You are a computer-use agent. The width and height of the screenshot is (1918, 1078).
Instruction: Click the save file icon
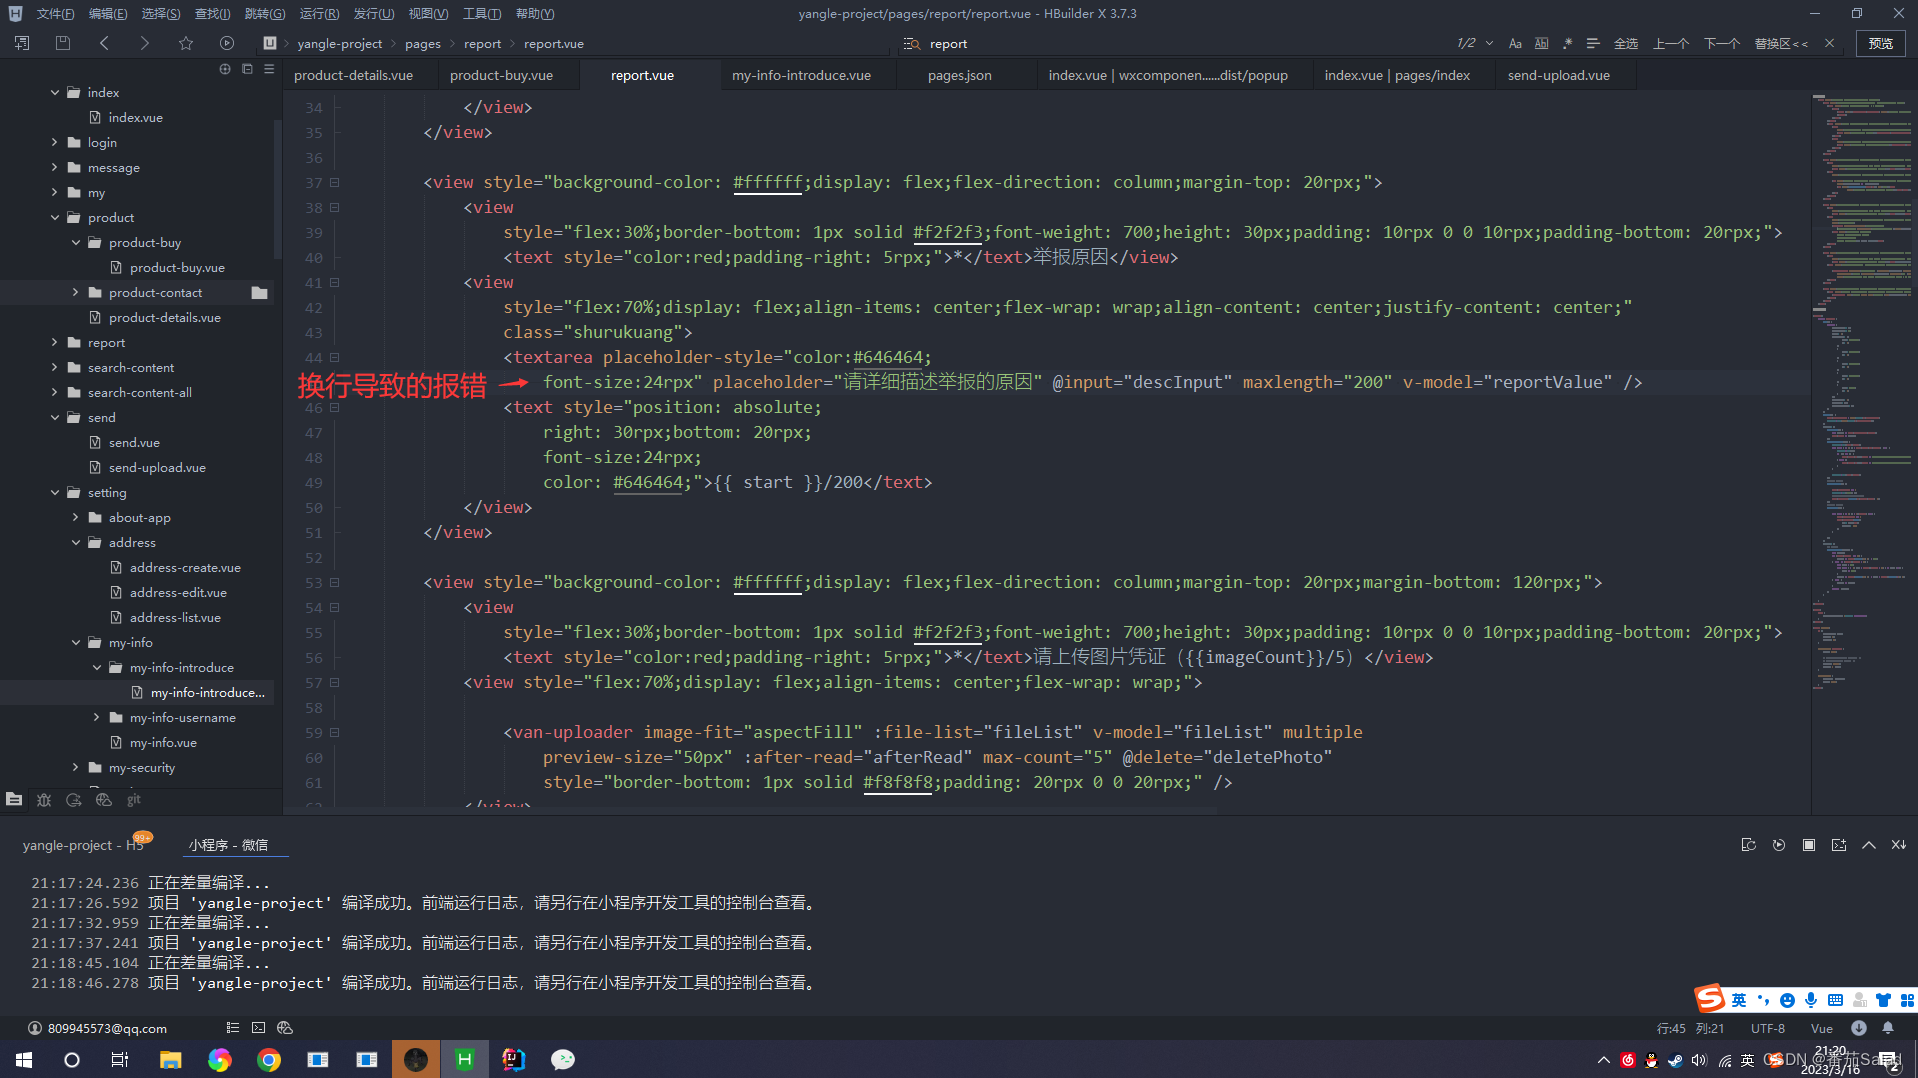[x=63, y=43]
